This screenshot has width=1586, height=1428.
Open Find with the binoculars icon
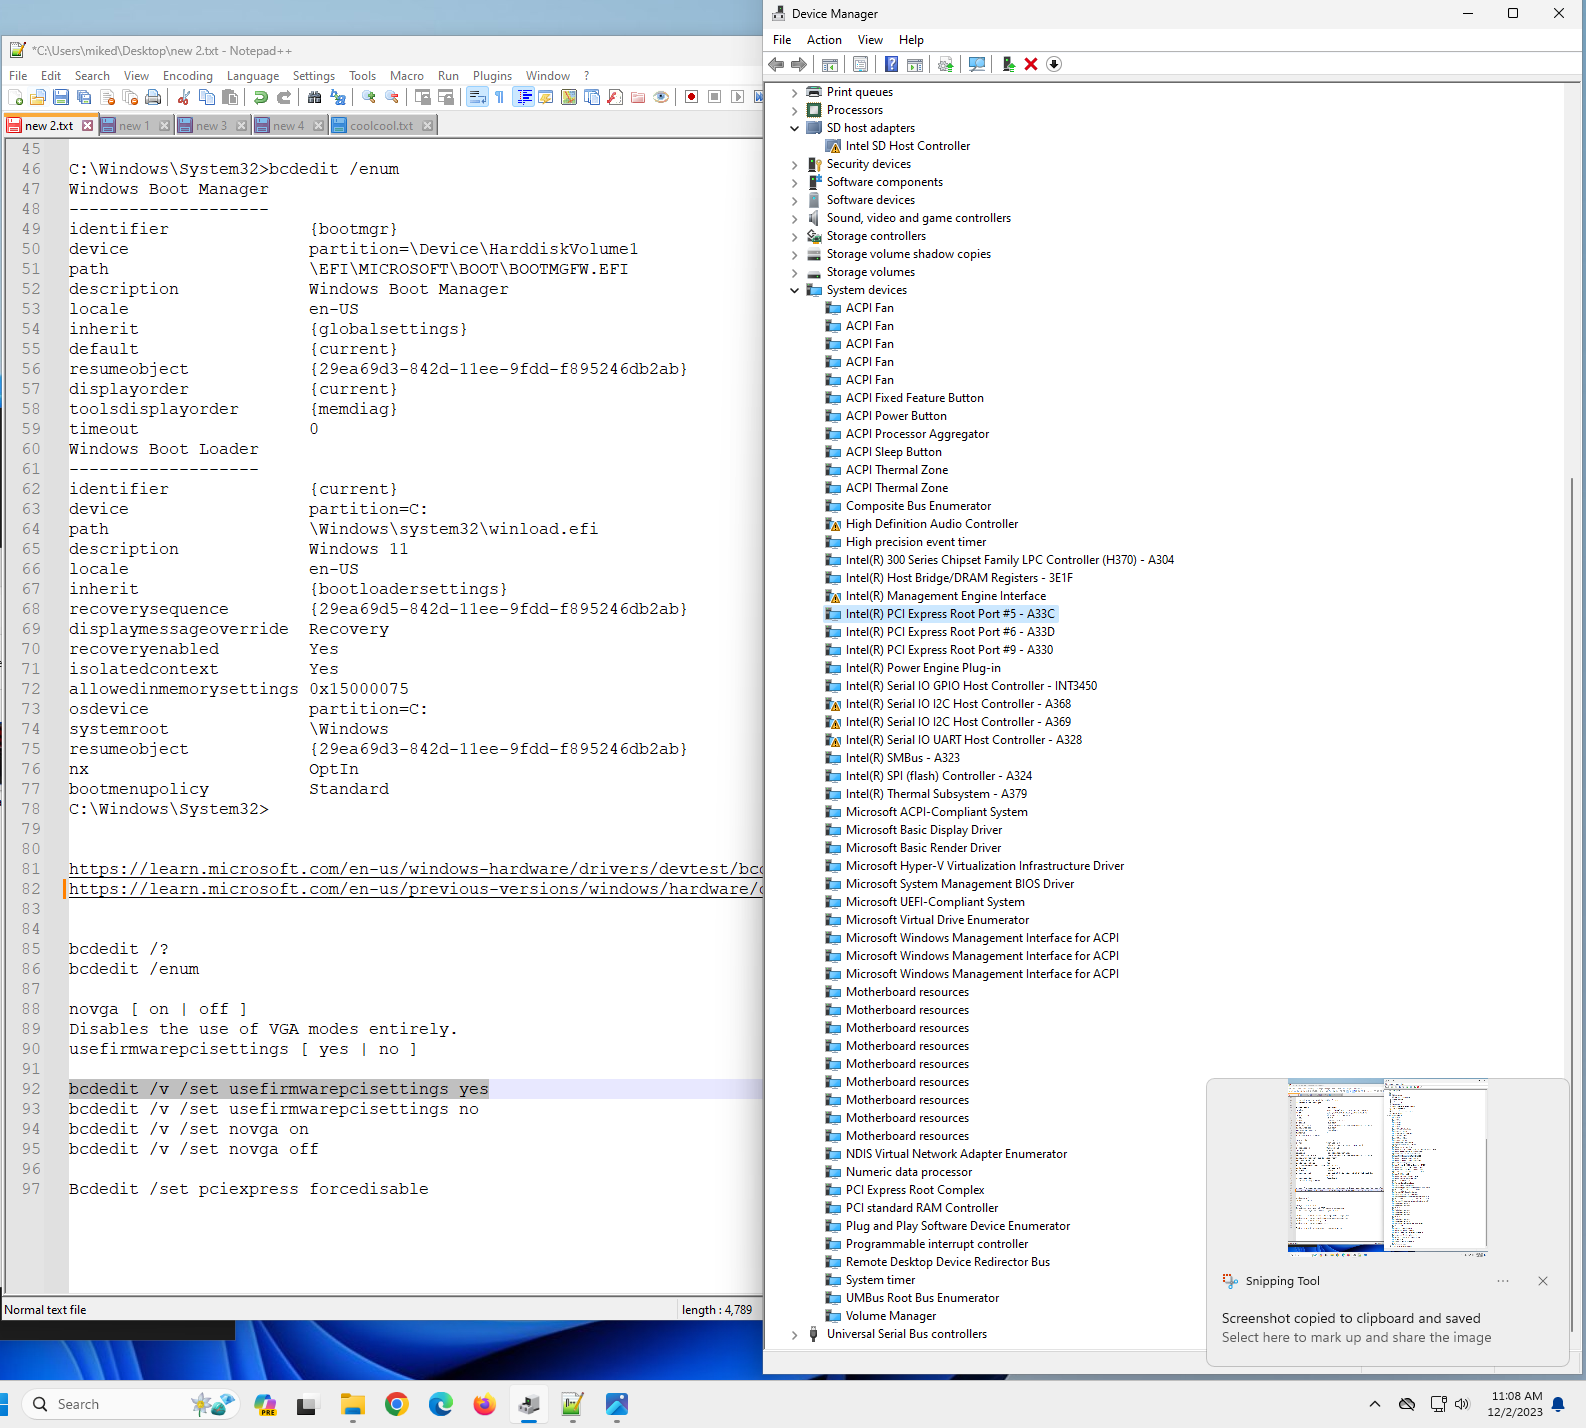(x=314, y=97)
